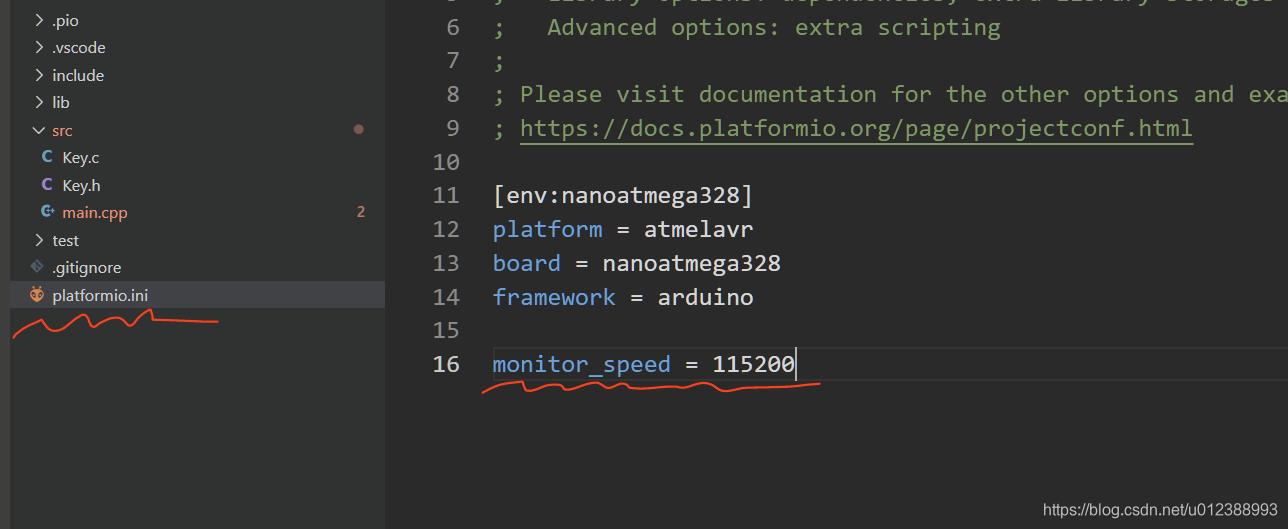
Task: Click the C file icon of Key.c
Action: pos(47,157)
